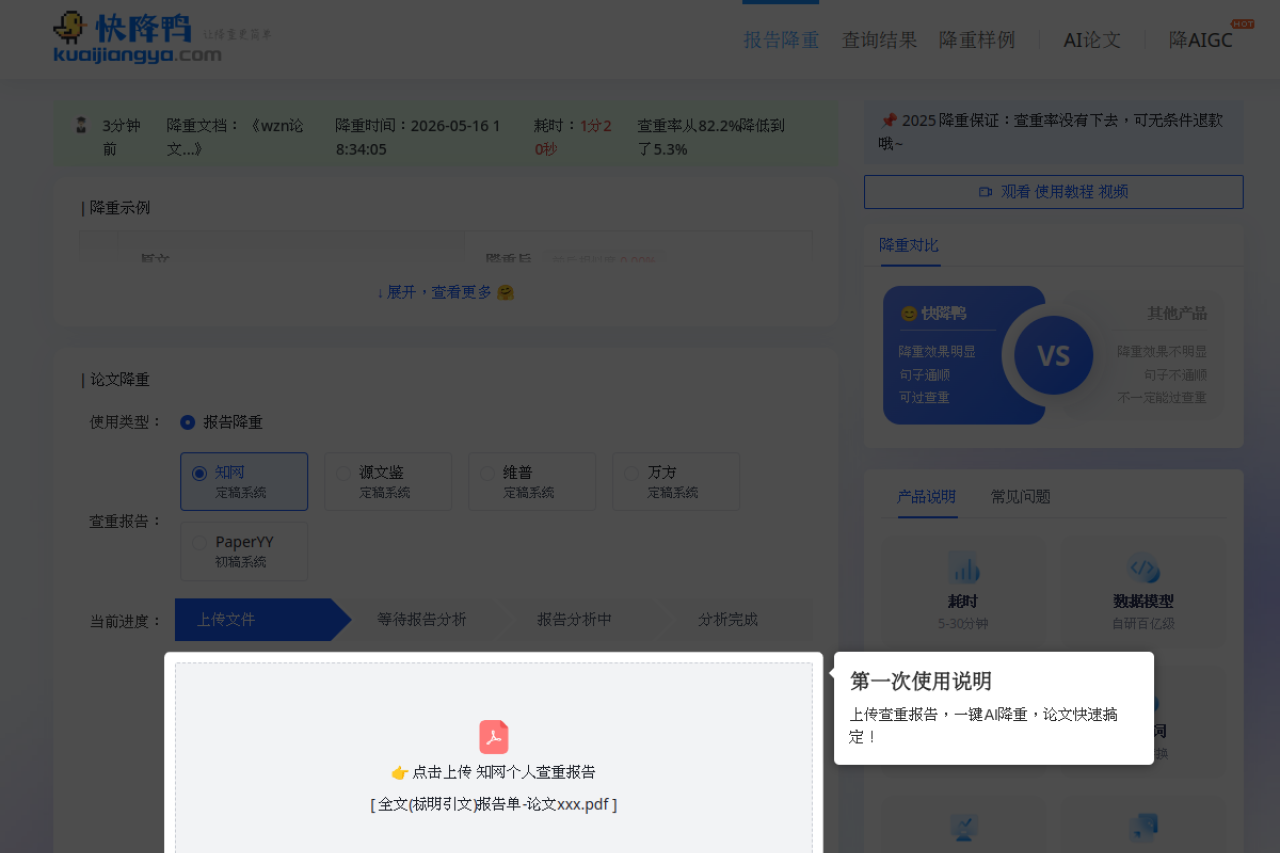Viewport: 1280px width, 853px height.
Task: Click the VS circle badge
Action: pos(1053,356)
